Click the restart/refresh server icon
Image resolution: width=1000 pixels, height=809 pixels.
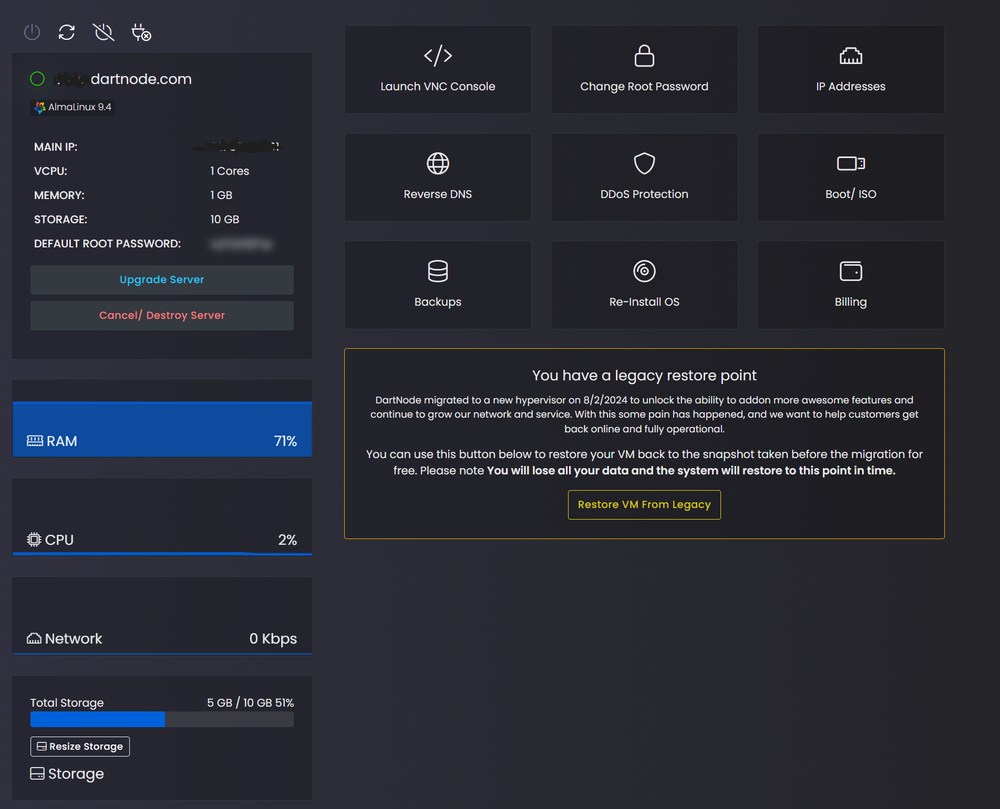coord(67,32)
